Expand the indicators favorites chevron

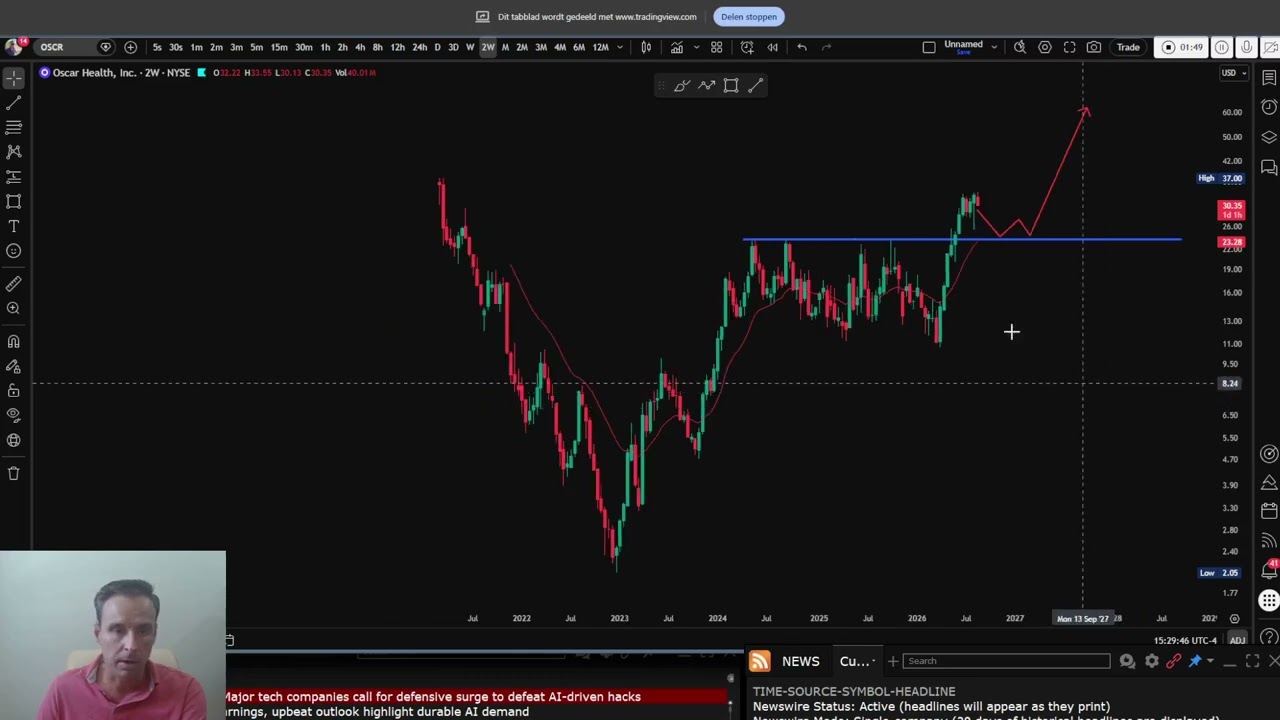point(696,47)
